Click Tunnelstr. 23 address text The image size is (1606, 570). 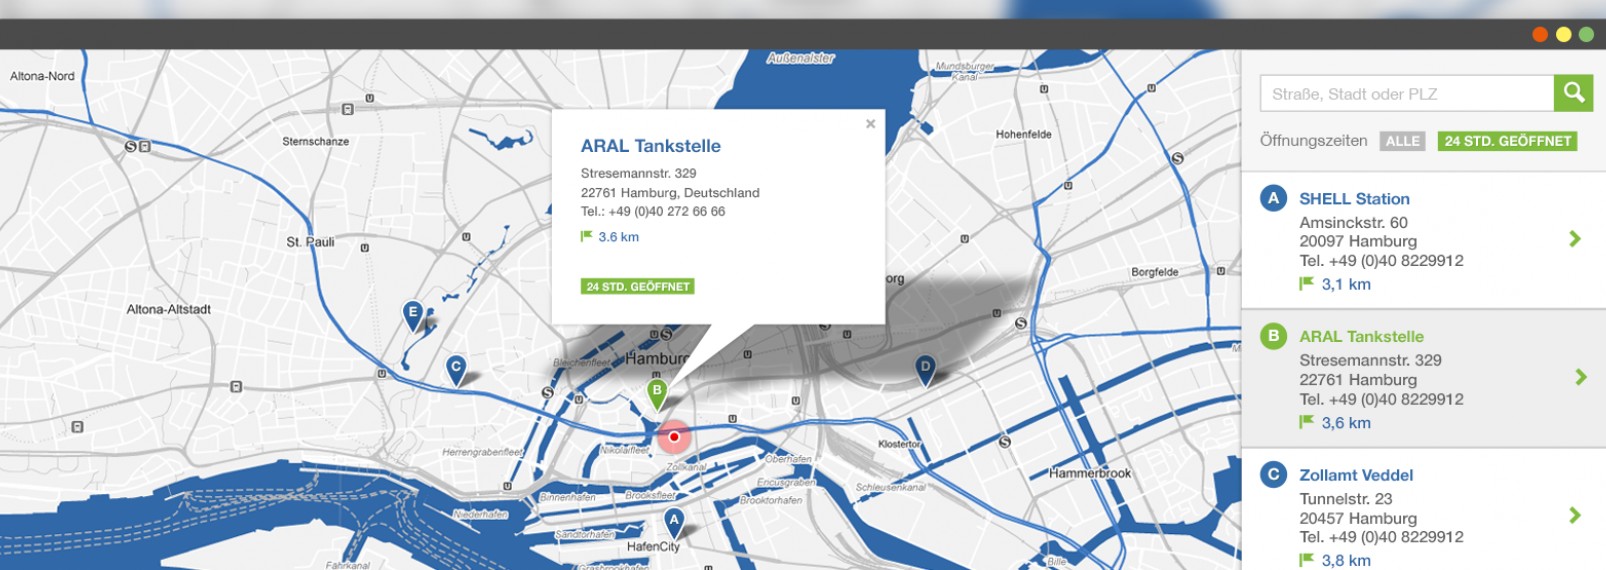pos(1345,498)
